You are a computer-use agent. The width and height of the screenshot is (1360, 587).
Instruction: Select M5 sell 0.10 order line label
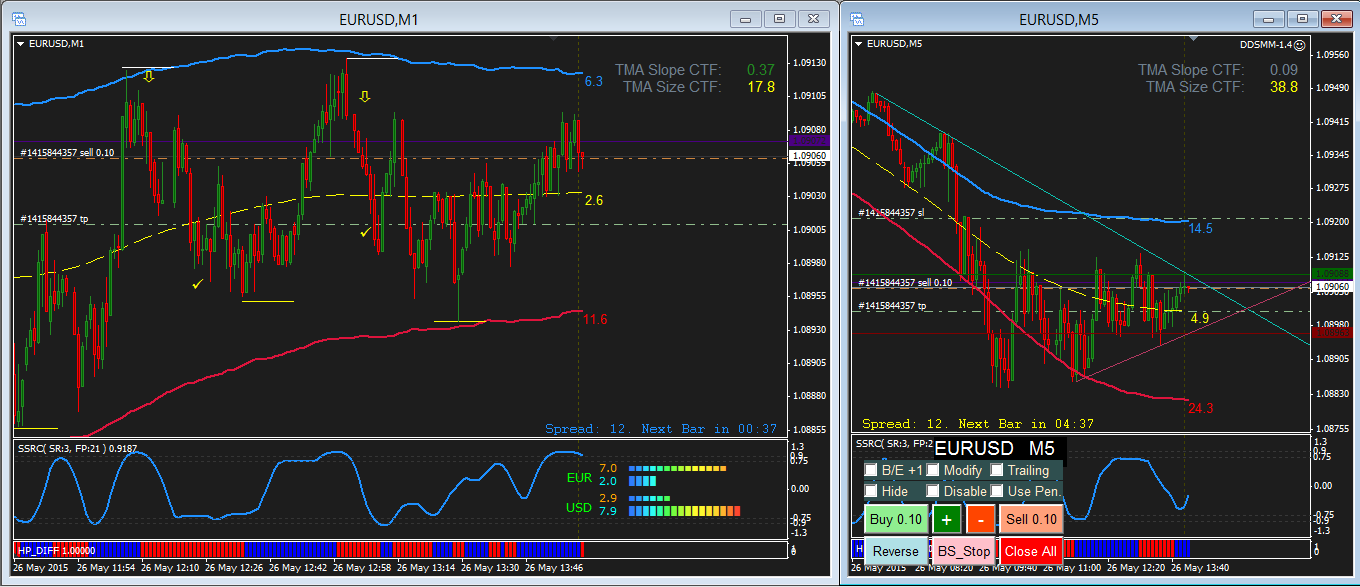(x=905, y=283)
